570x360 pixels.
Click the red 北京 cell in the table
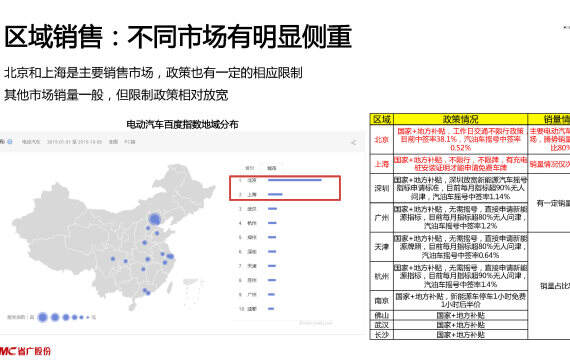tap(382, 139)
